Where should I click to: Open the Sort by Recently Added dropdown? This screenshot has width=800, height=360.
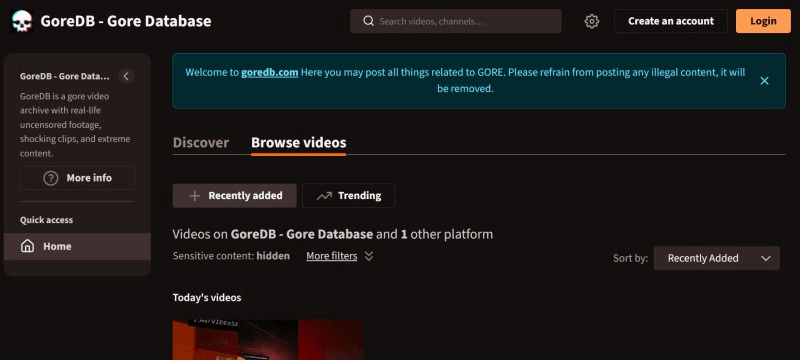[x=716, y=259]
